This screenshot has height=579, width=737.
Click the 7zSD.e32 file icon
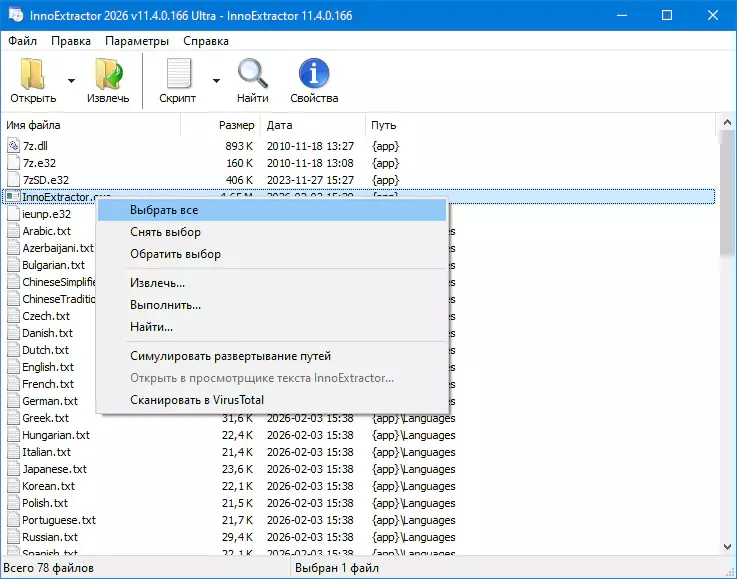[13, 180]
